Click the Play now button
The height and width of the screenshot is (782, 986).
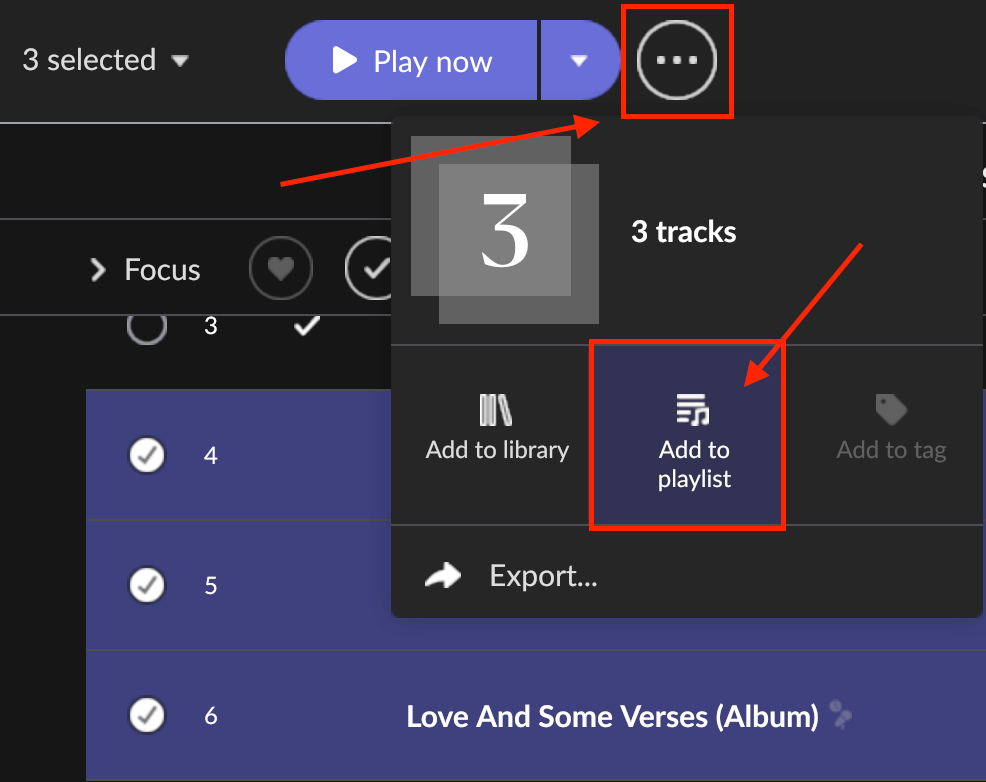[411, 60]
